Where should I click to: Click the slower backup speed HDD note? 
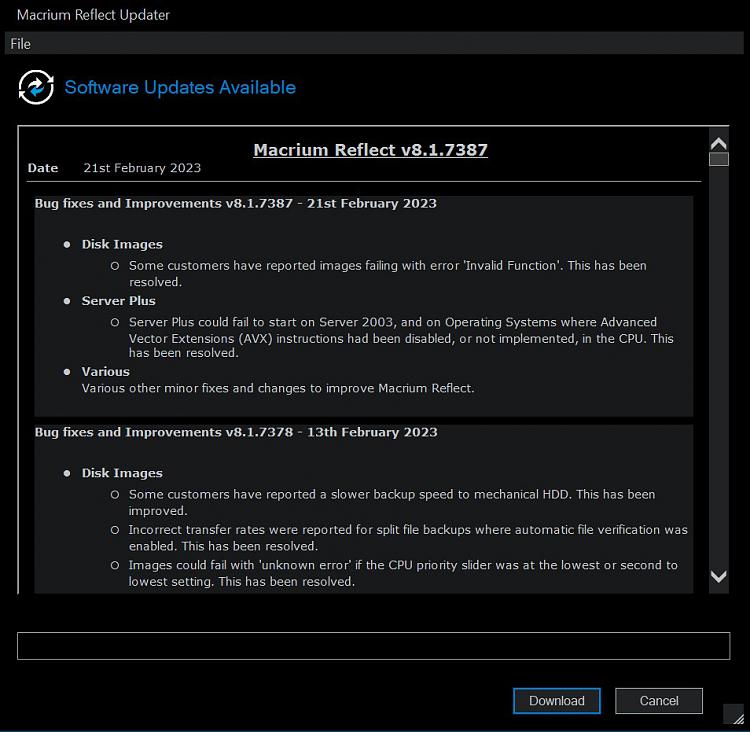point(392,502)
